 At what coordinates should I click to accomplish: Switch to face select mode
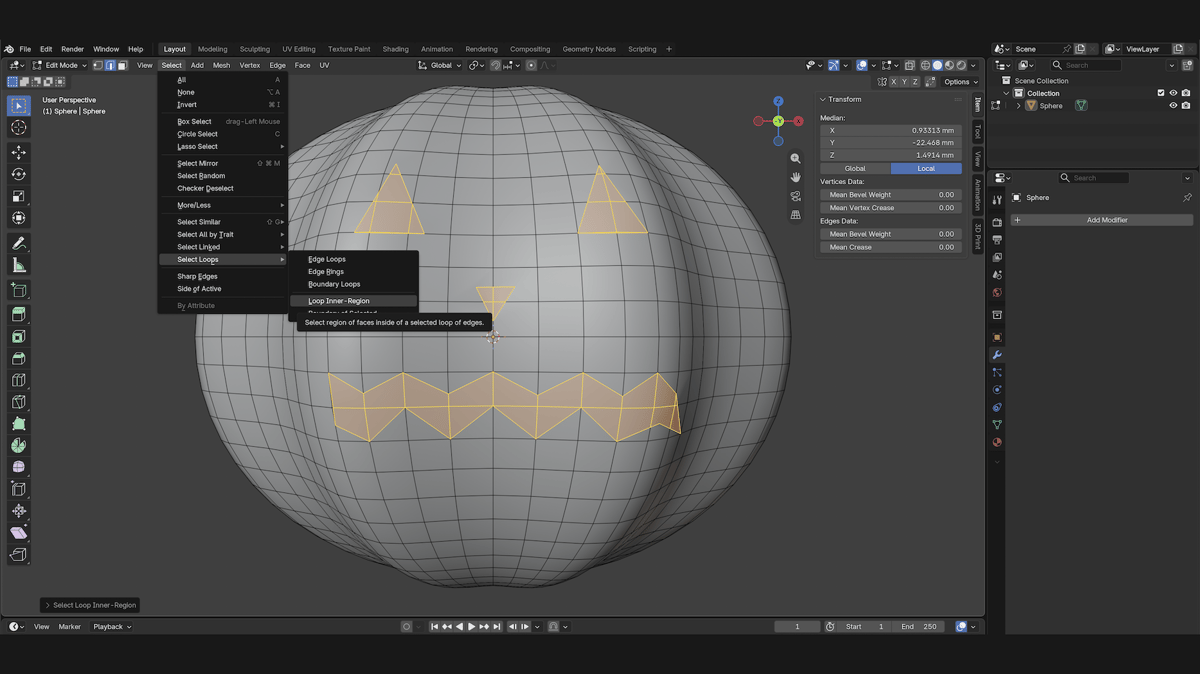[122, 65]
